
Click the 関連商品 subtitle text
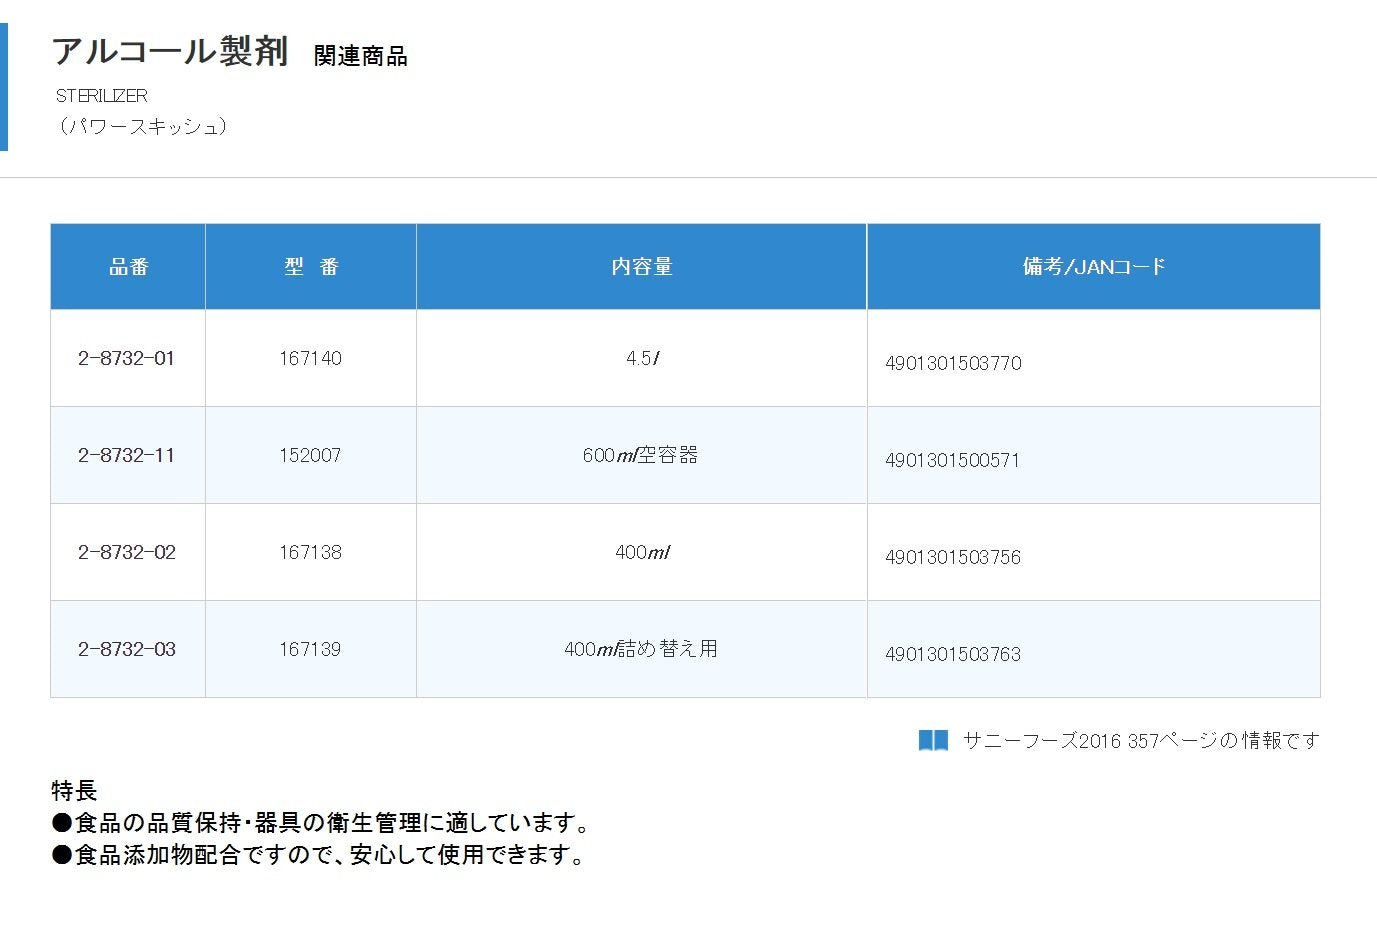coord(360,56)
